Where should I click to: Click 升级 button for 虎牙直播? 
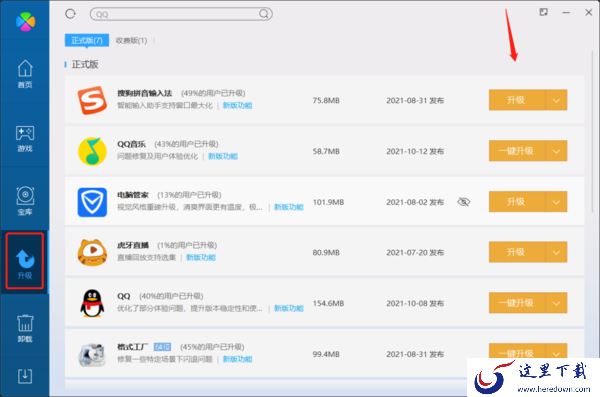[x=517, y=252]
